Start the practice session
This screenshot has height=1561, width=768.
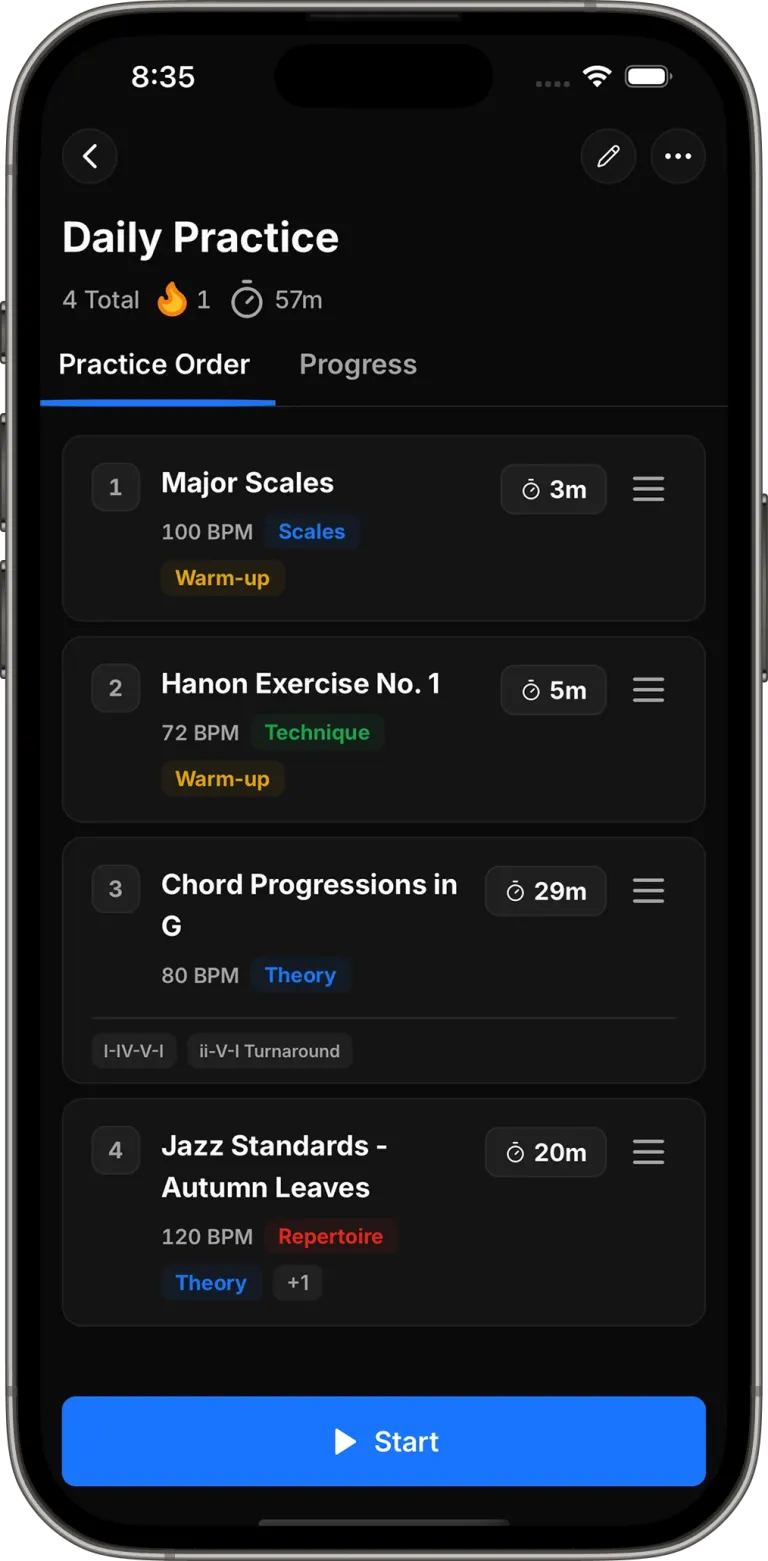coord(384,1441)
